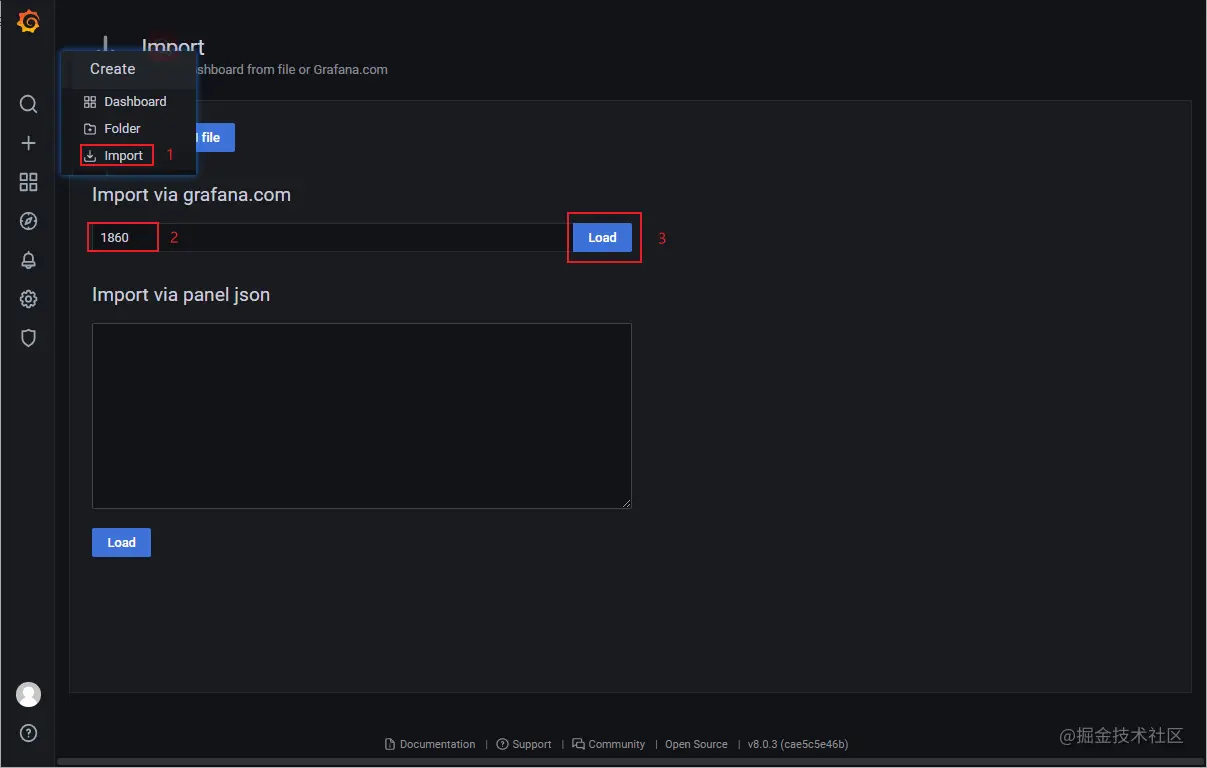The image size is (1207, 768).
Task: Open the Server Admin shield icon
Action: pos(28,338)
